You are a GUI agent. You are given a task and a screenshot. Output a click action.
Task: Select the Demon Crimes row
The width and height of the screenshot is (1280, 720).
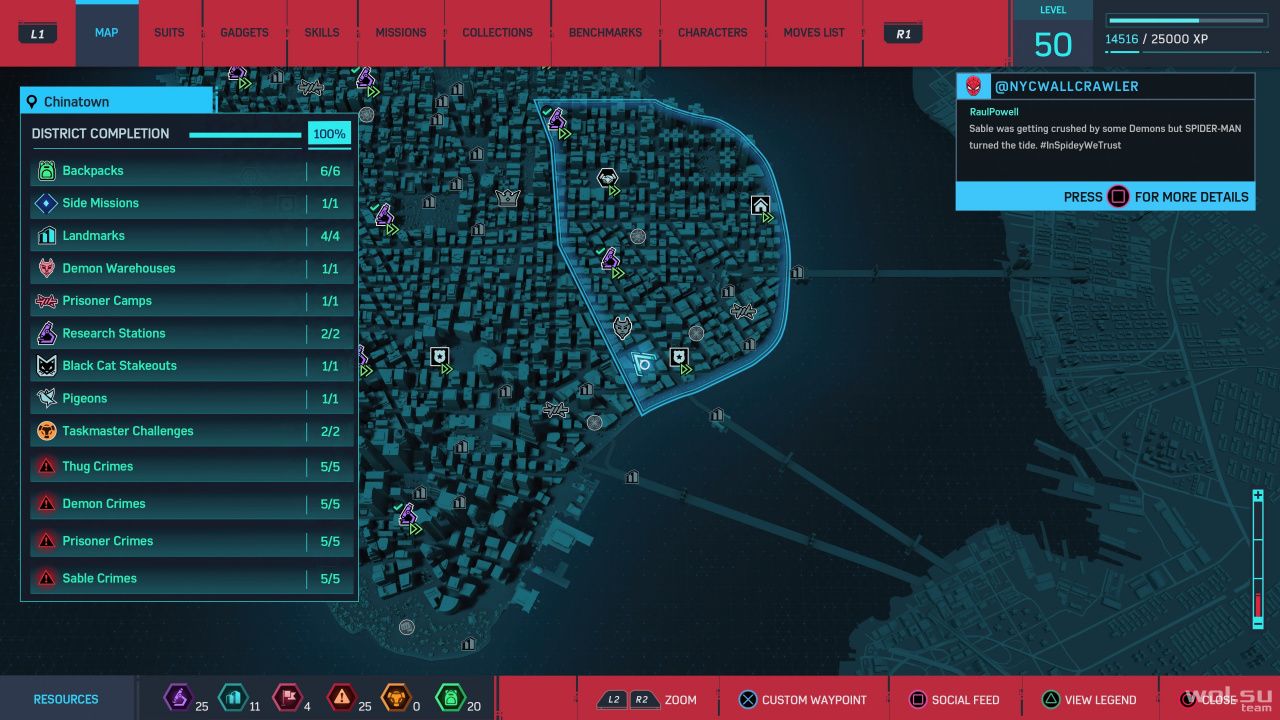[x=191, y=504]
